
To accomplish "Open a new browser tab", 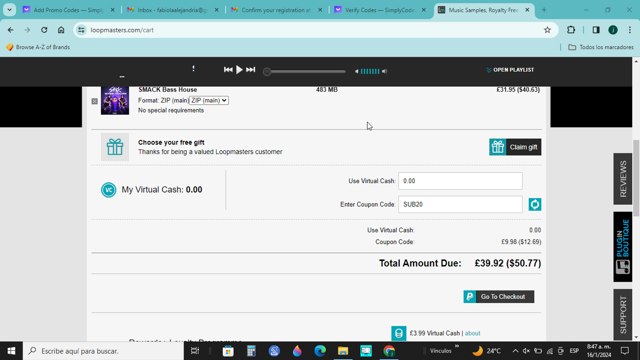I will pos(544,10).
